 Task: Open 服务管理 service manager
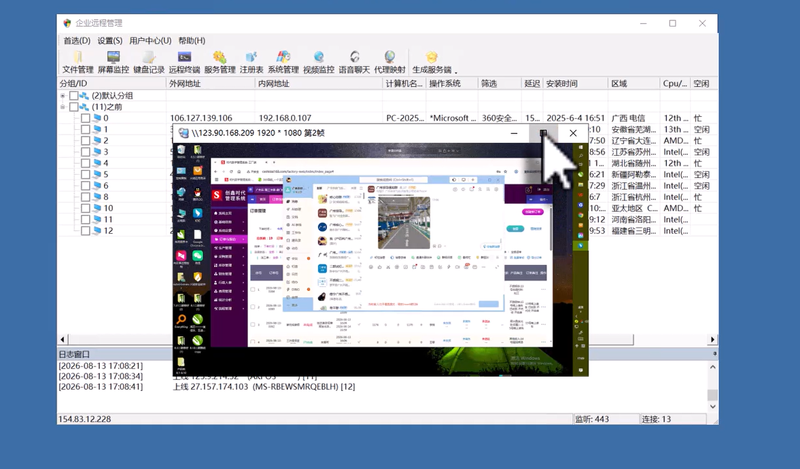(219, 62)
